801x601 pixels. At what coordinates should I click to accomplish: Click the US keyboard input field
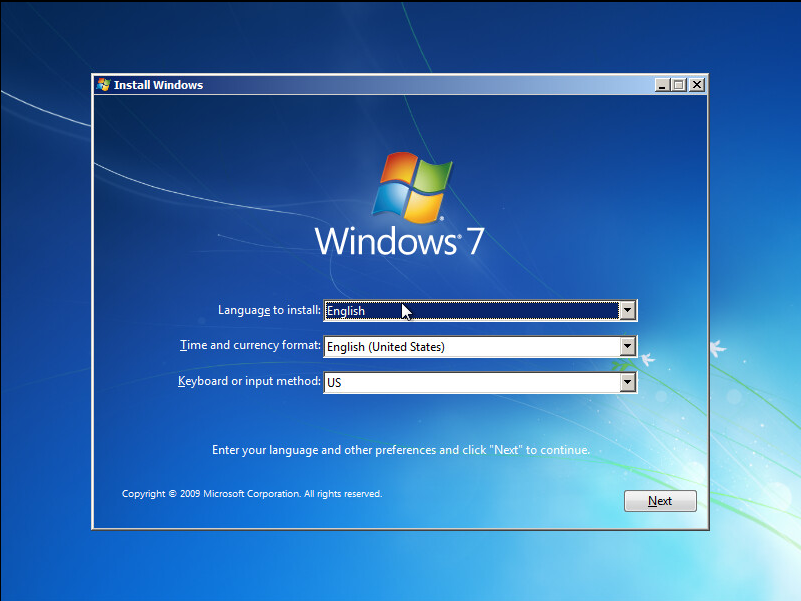470,382
